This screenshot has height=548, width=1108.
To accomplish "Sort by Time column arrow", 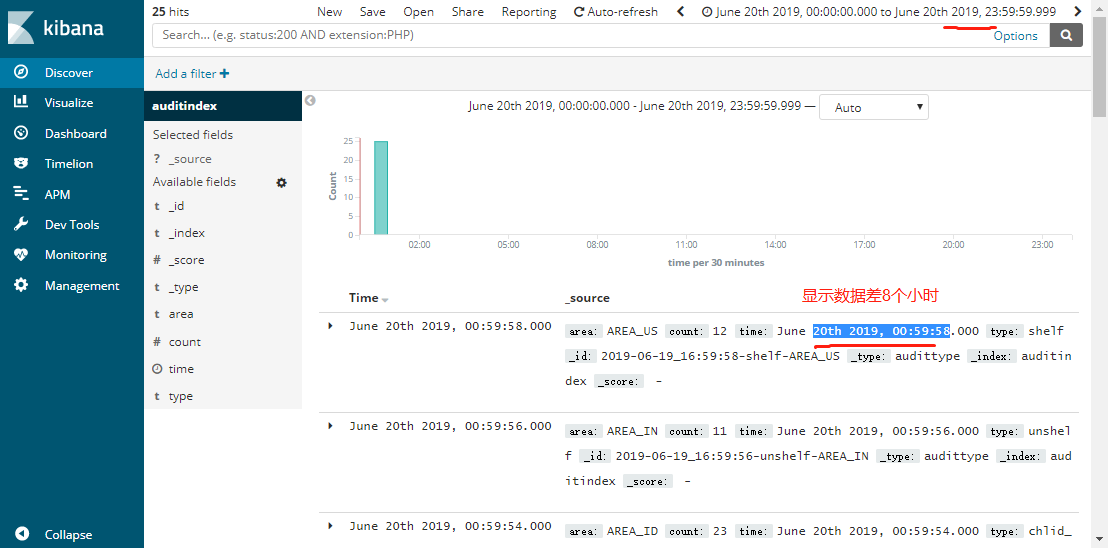I will click(x=385, y=299).
